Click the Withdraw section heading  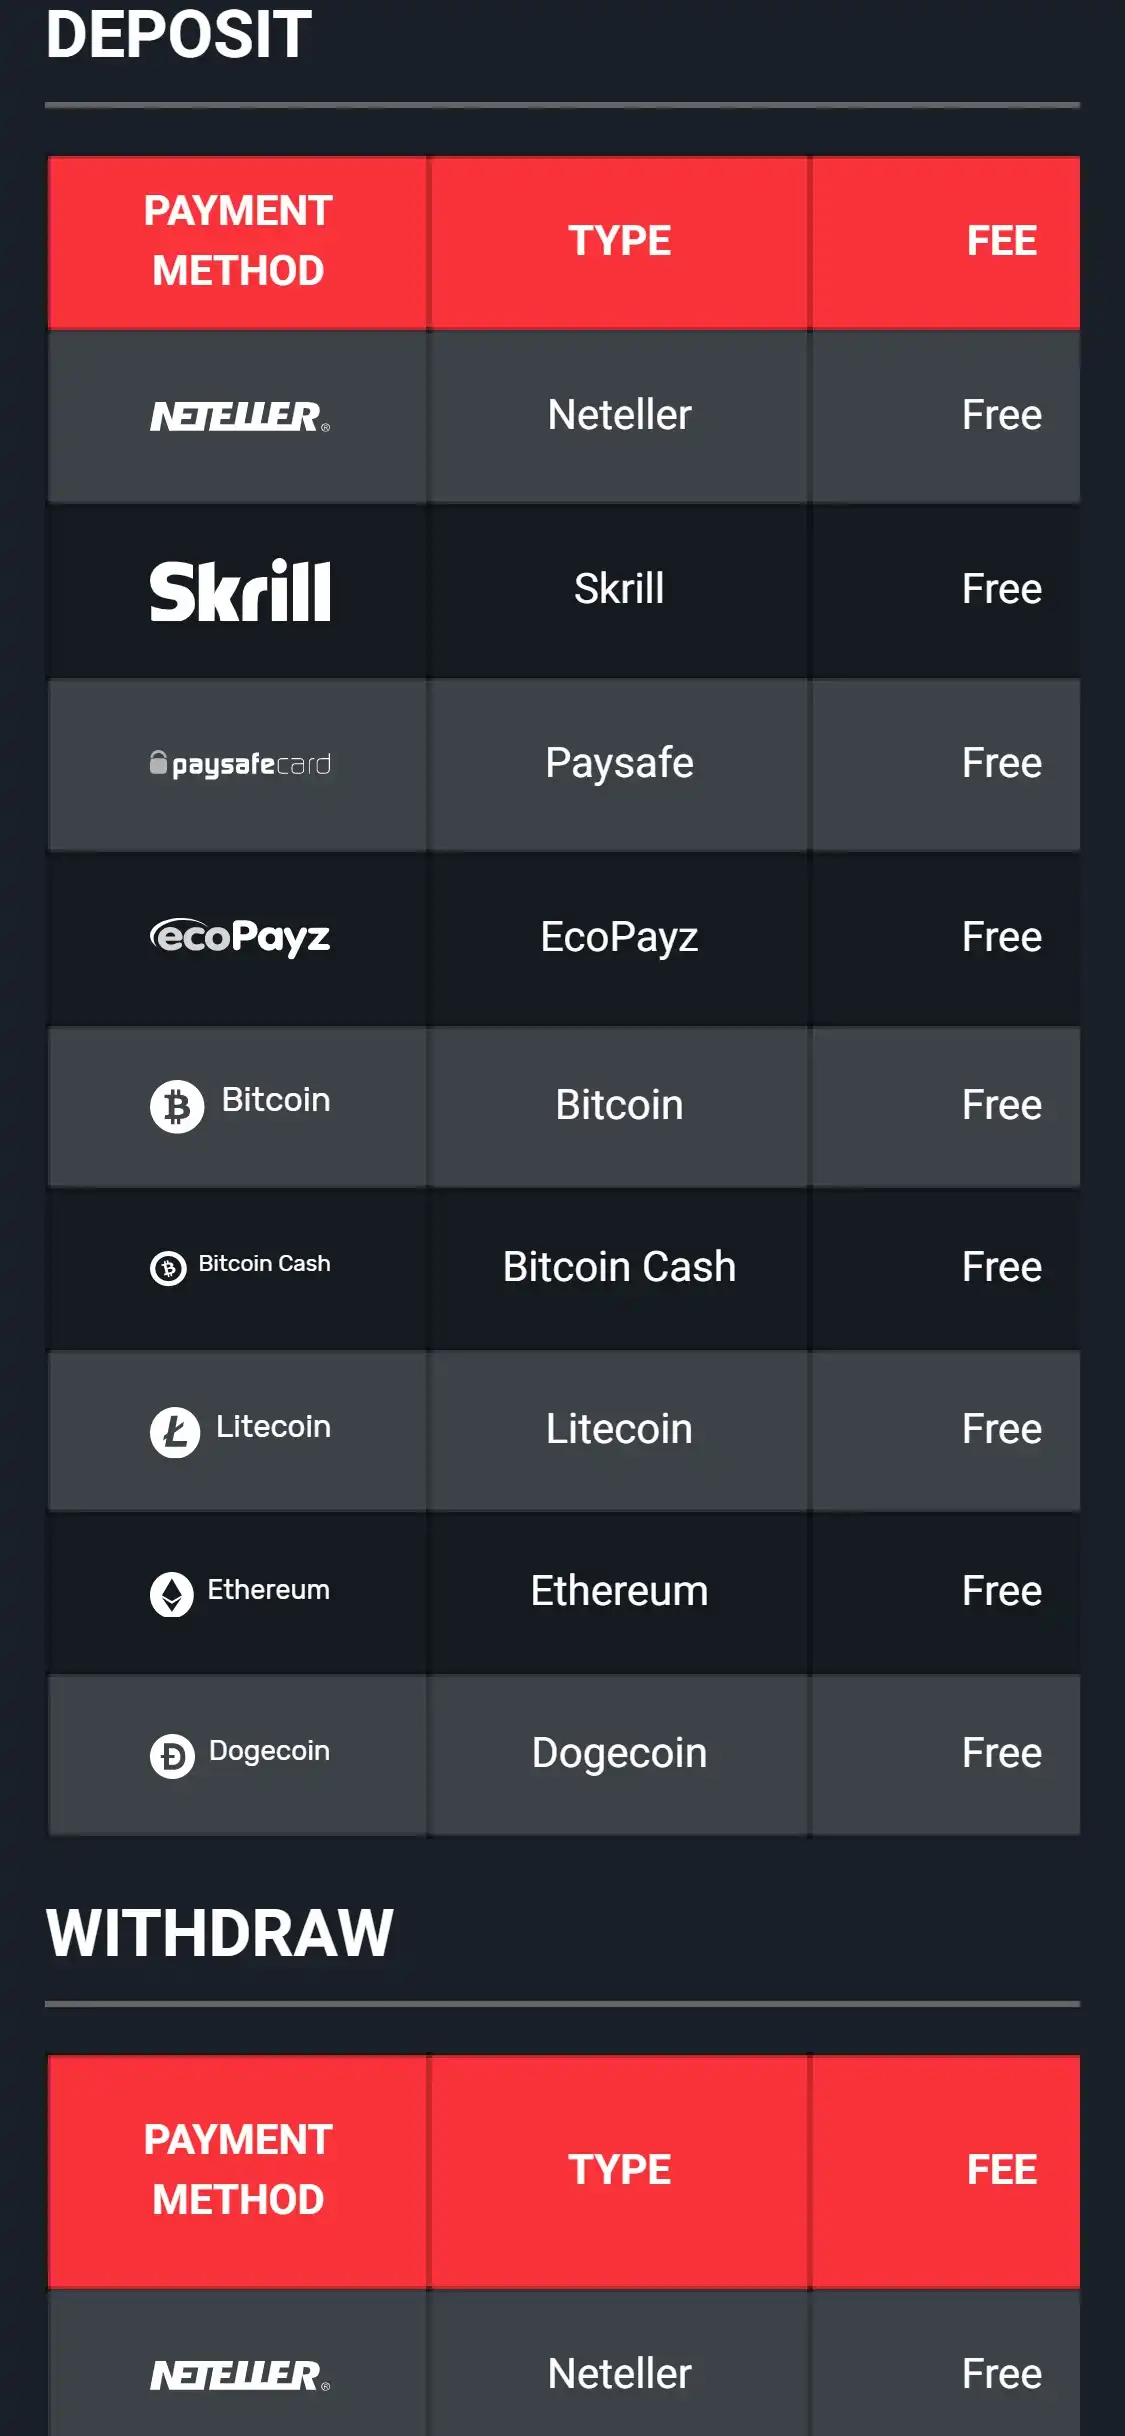click(220, 1932)
